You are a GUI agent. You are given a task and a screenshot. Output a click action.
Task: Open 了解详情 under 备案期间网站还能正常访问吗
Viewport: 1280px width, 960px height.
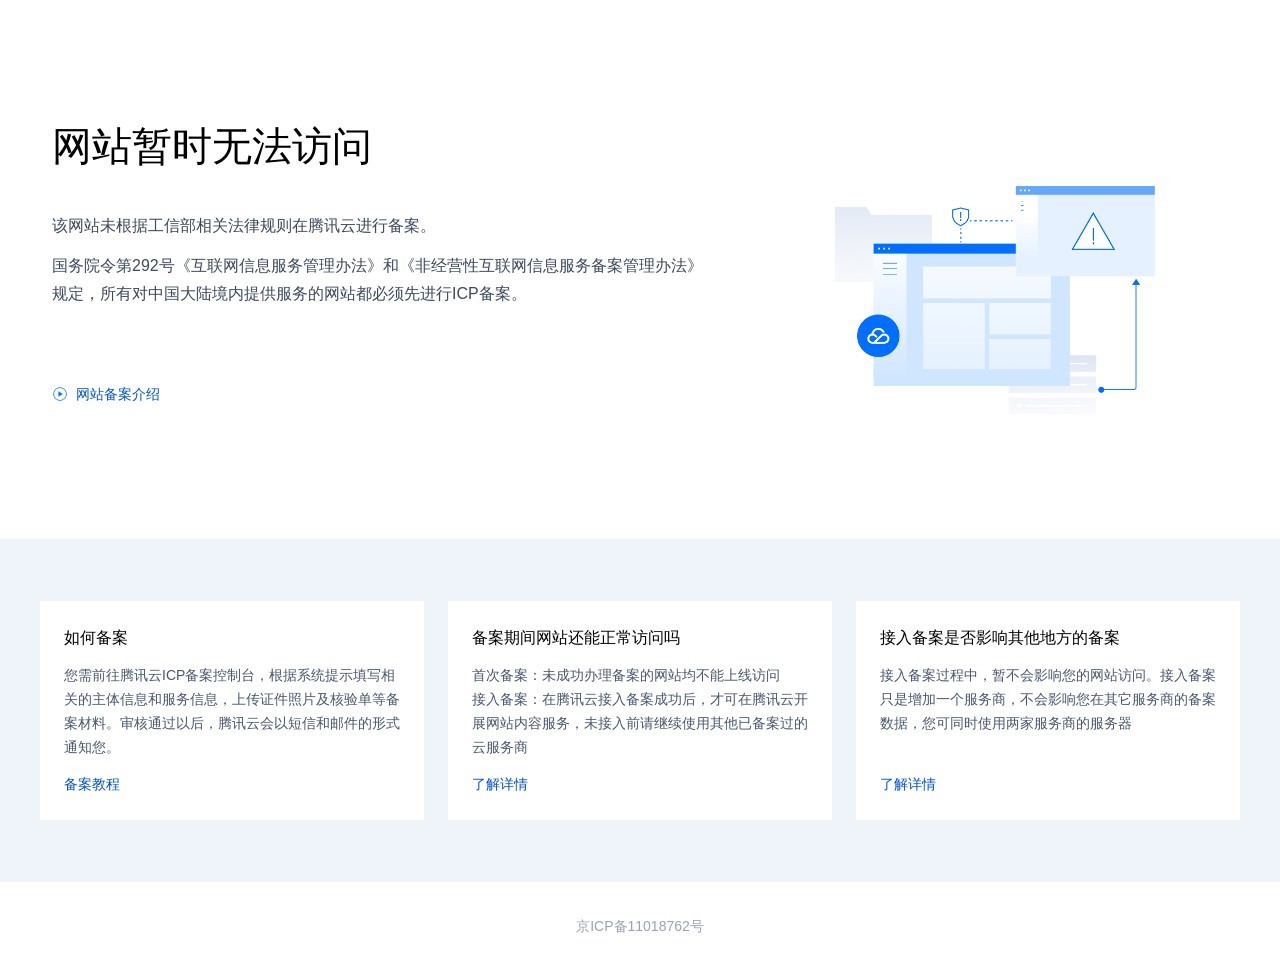click(500, 784)
